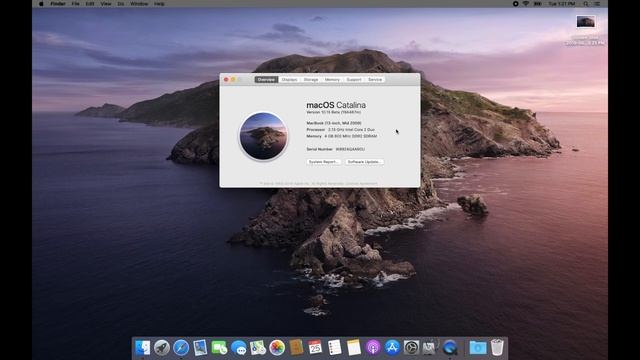Click the MacBook model line
Viewport: 640px width, 360px height.
(x=334, y=123)
